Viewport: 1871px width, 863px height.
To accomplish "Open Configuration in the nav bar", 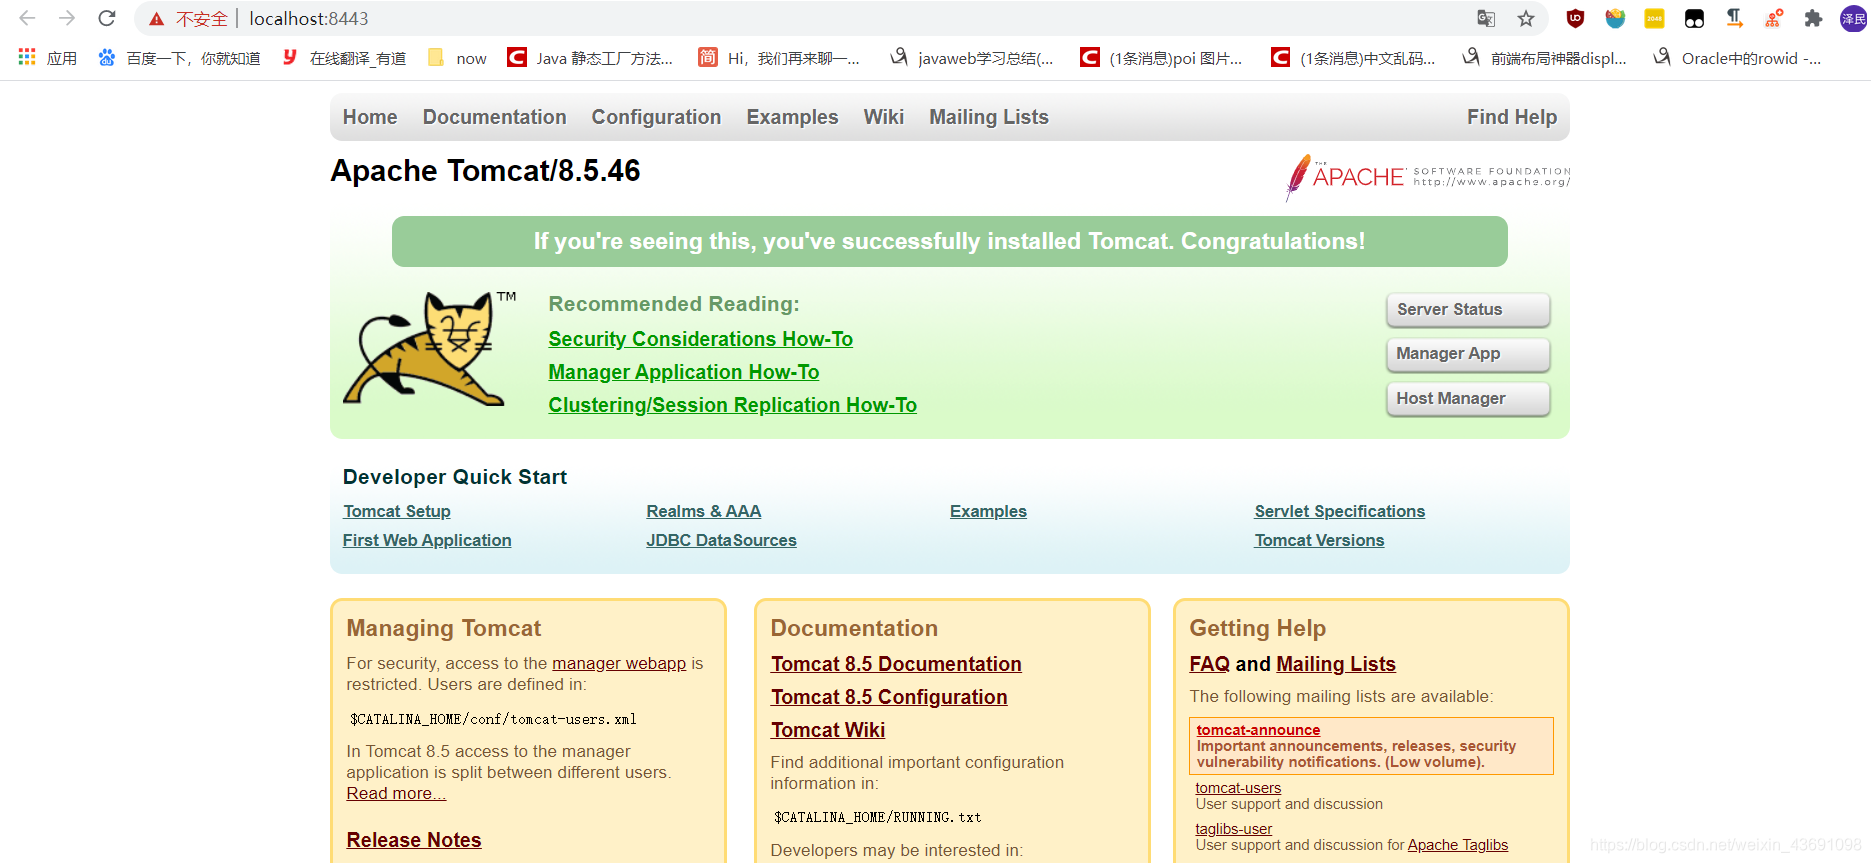I will pyautogui.click(x=656, y=117).
